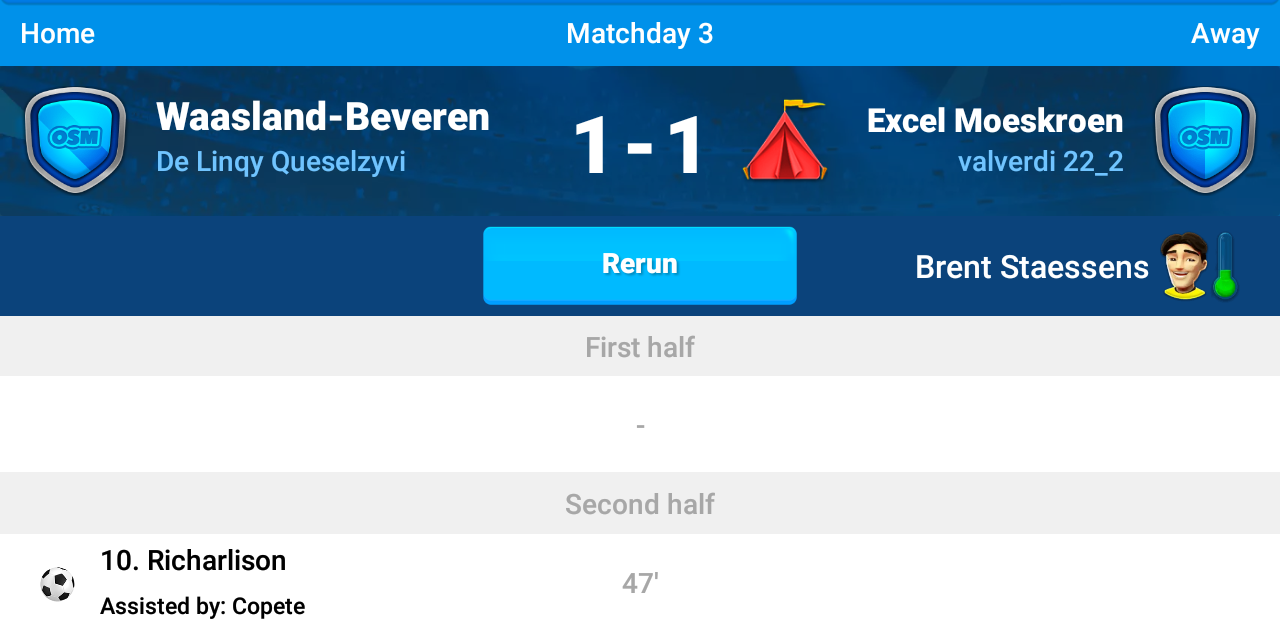Click the Matchday 3 title
This screenshot has height=629, width=1280.
point(640,34)
